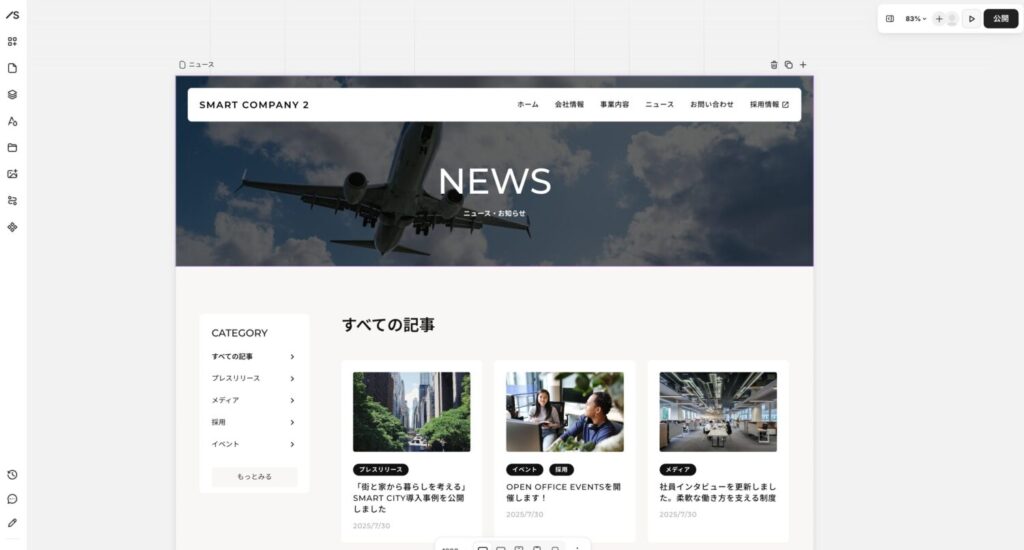
Task: Click the 公開 publish button
Action: click(x=1000, y=19)
